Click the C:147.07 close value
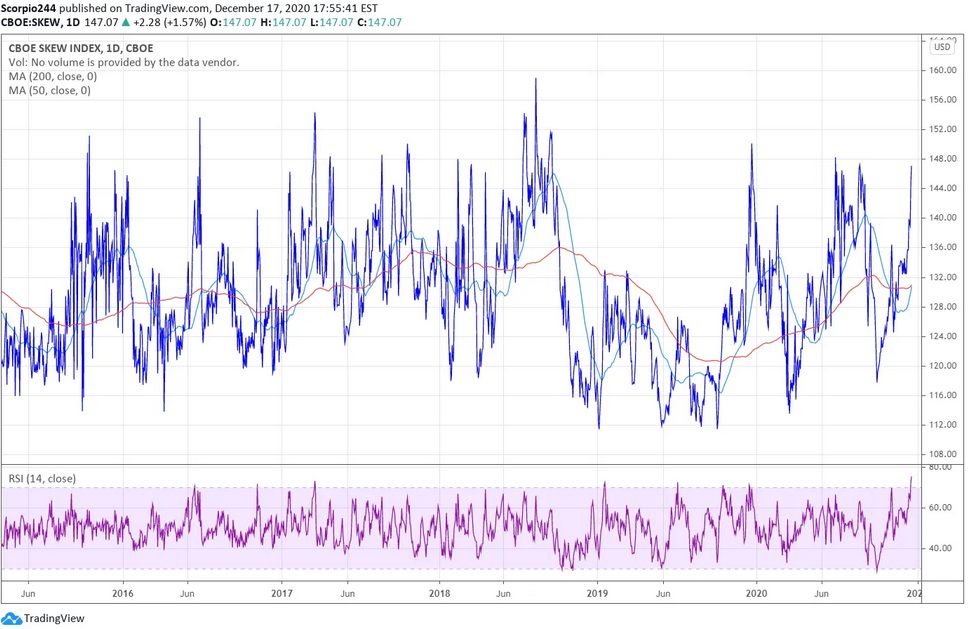Screen dimensions: 969x629 pos(379,22)
